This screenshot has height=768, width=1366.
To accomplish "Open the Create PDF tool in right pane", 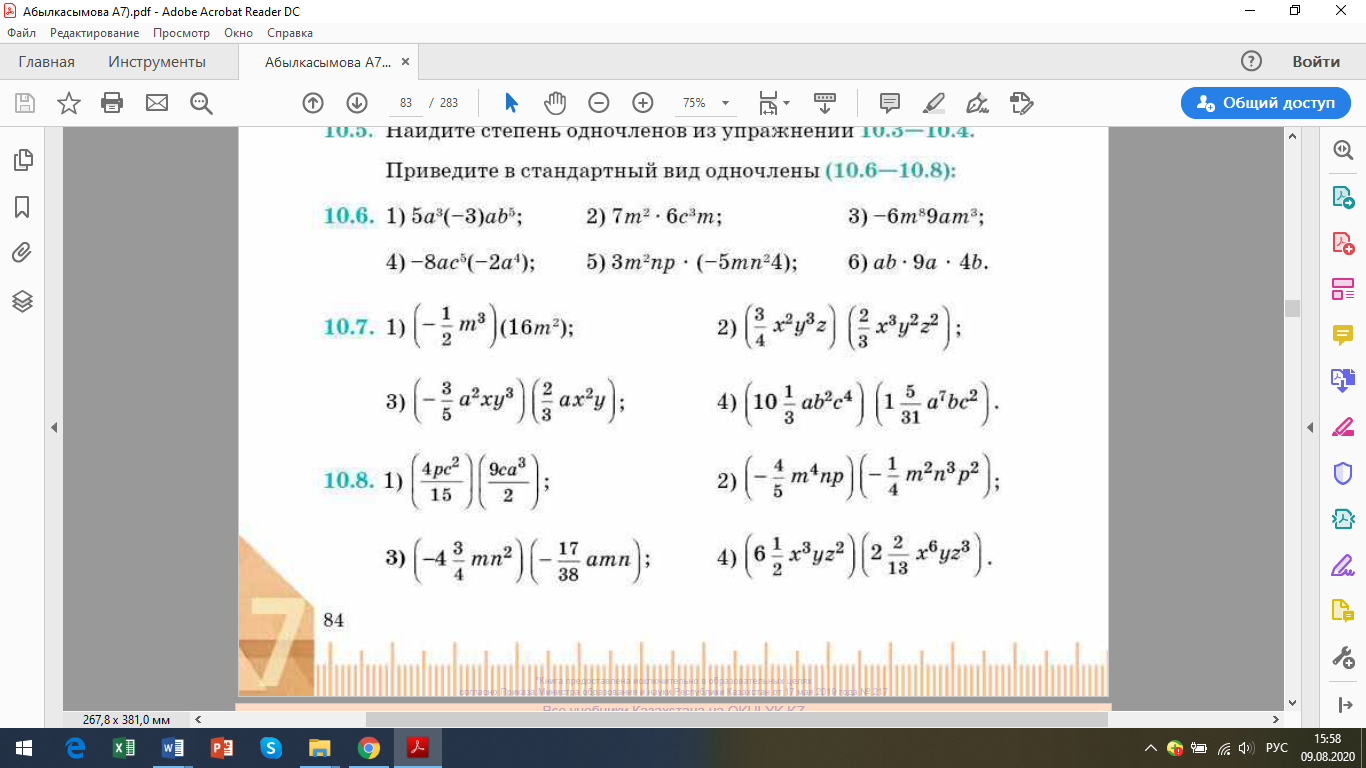I will pos(1342,242).
